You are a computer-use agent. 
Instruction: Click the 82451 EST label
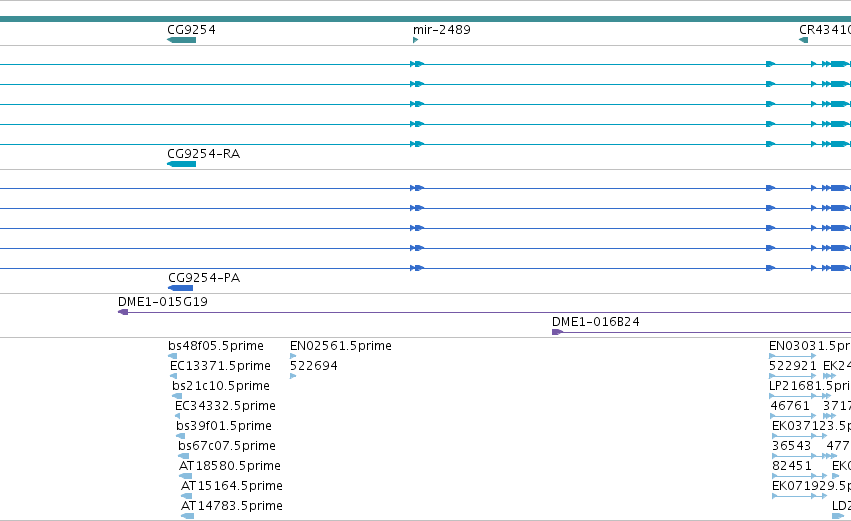click(x=792, y=466)
